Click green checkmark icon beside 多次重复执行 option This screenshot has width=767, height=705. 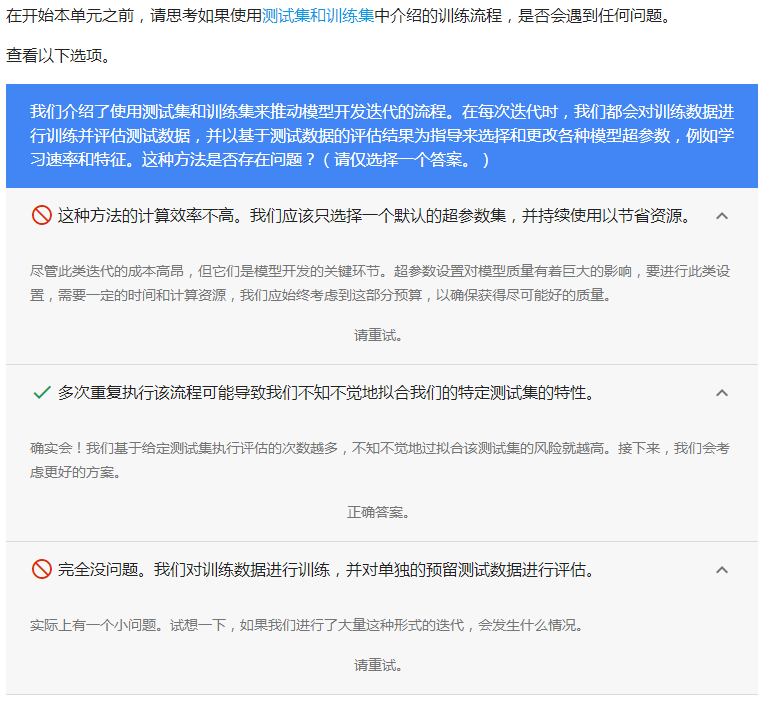tap(42, 393)
